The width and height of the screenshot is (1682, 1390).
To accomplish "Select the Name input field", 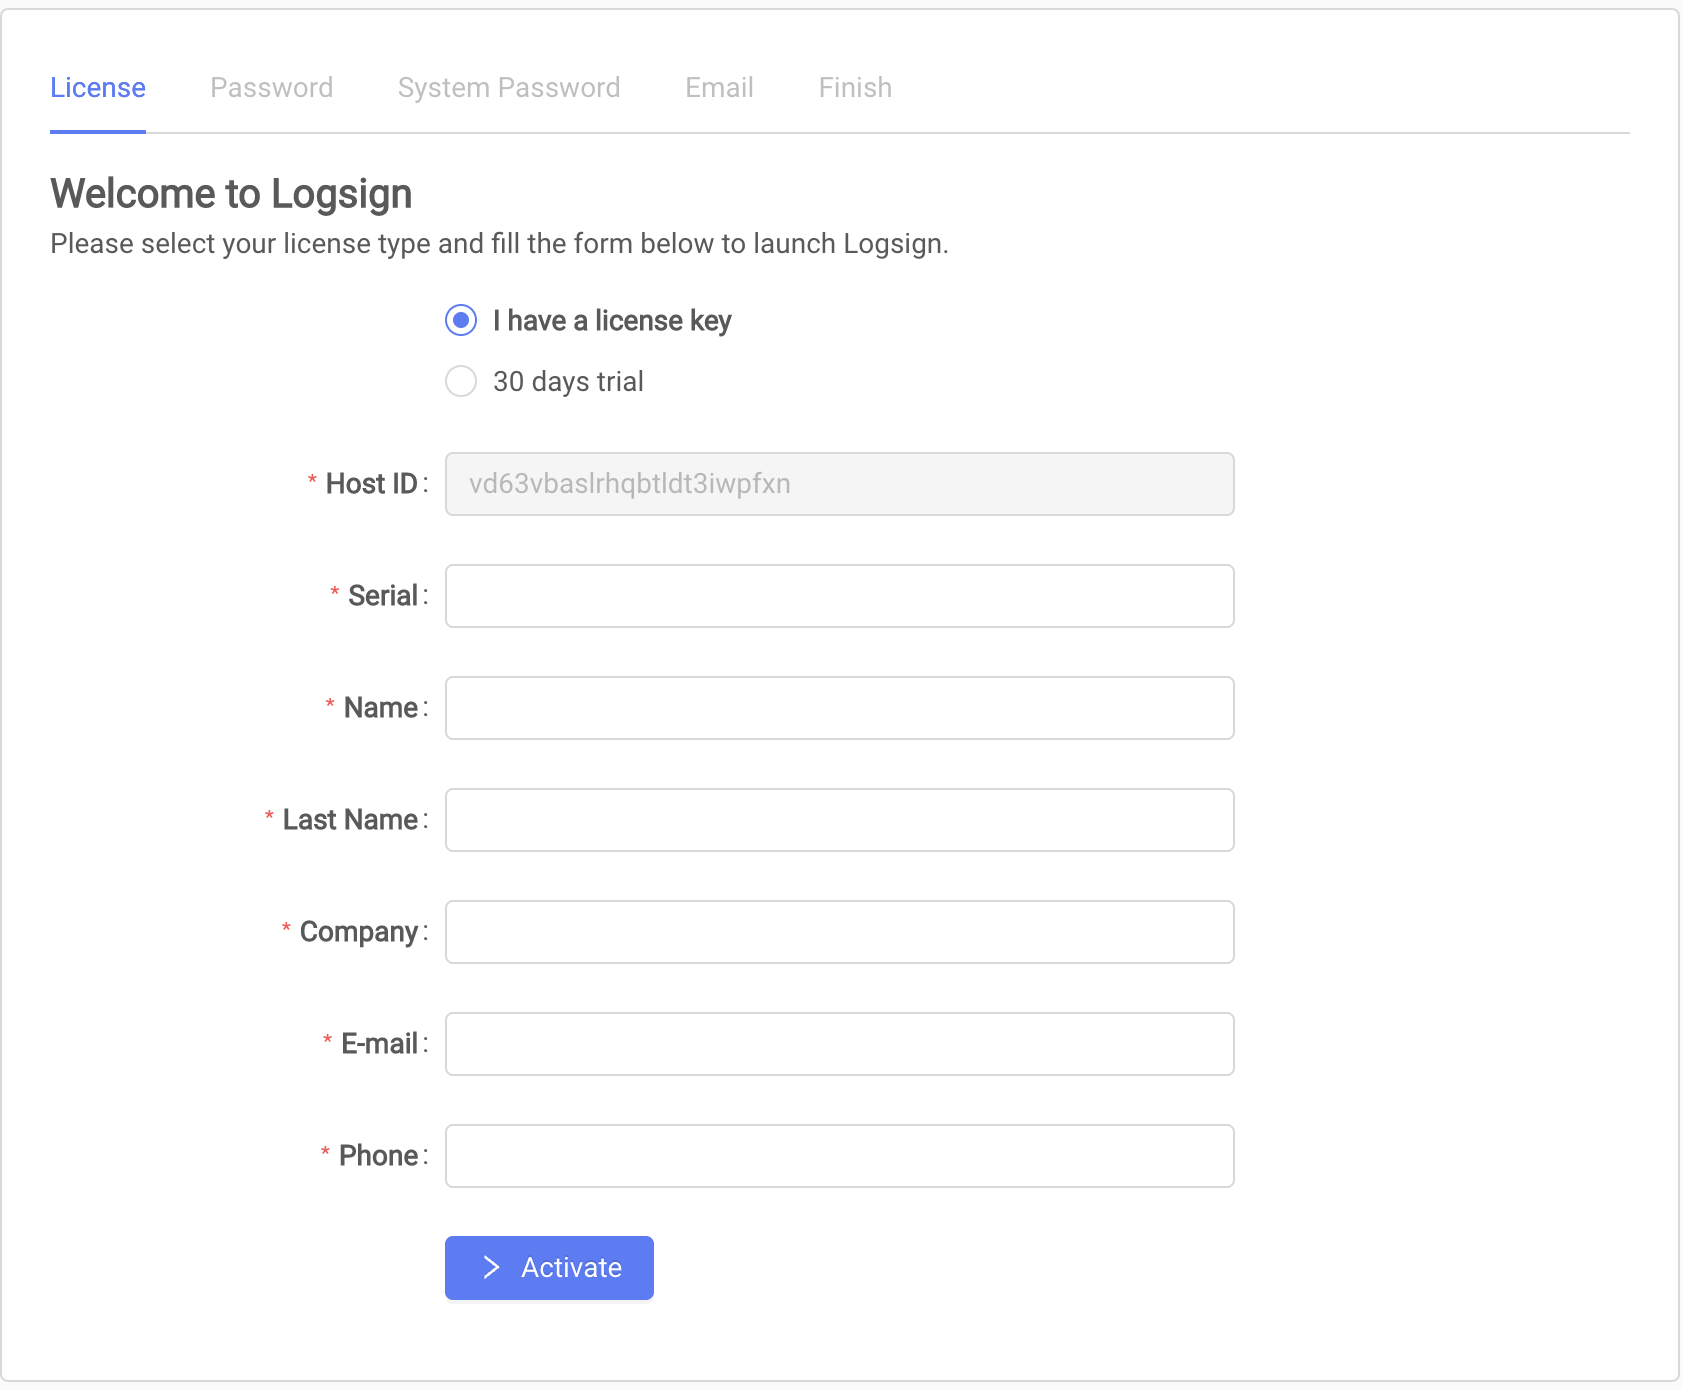I will (x=838, y=707).
